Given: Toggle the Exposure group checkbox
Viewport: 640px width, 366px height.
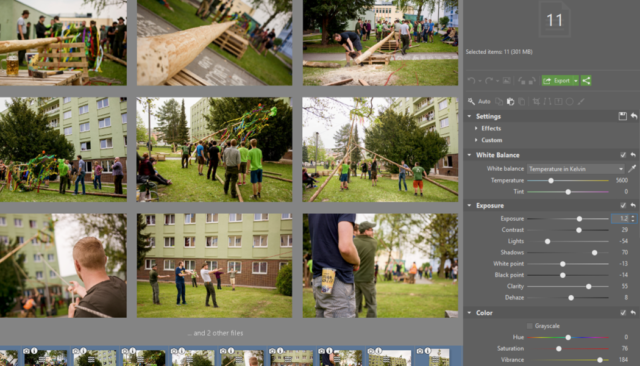Looking at the screenshot, I should 623,205.
